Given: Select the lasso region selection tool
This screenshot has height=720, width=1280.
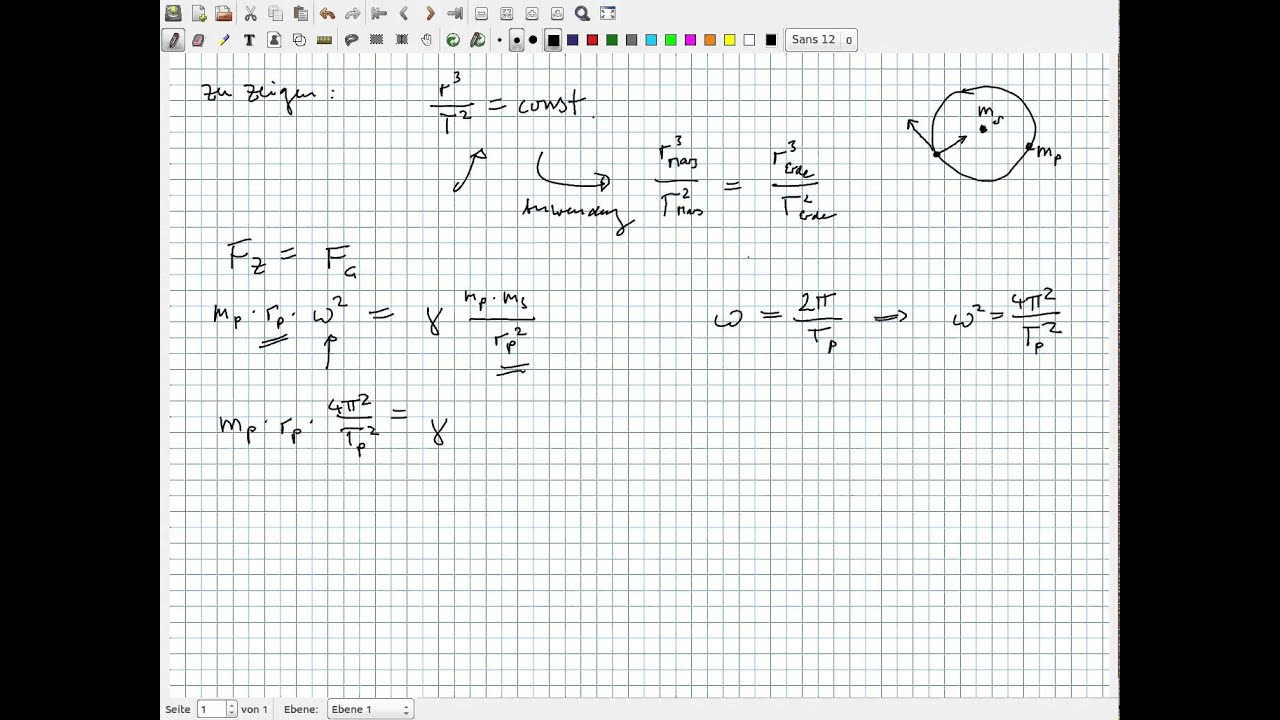Looking at the screenshot, I should coord(351,40).
